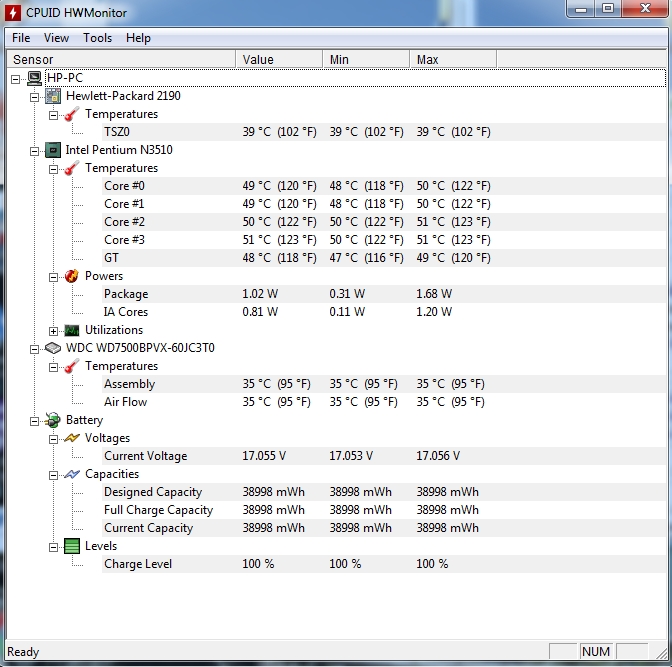The height and width of the screenshot is (667, 672).
Task: Click the thermometer icon under WDC hard drive
Action: (x=72, y=366)
